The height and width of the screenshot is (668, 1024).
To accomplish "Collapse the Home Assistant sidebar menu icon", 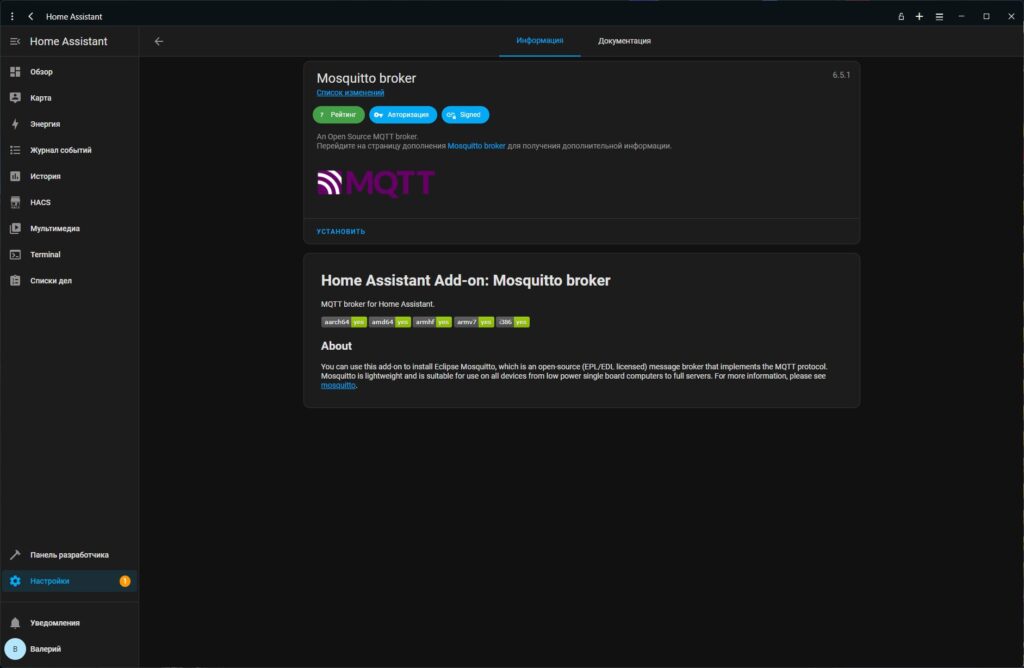I will coord(15,42).
